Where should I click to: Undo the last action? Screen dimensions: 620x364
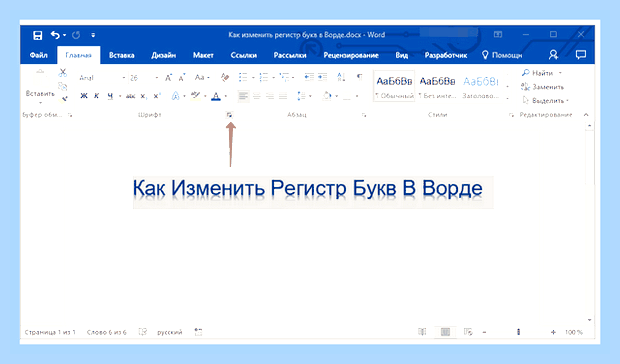pos(55,35)
